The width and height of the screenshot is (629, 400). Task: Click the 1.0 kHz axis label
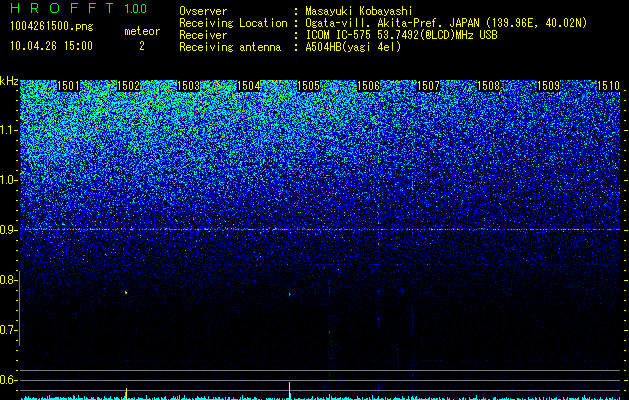(x=7, y=180)
